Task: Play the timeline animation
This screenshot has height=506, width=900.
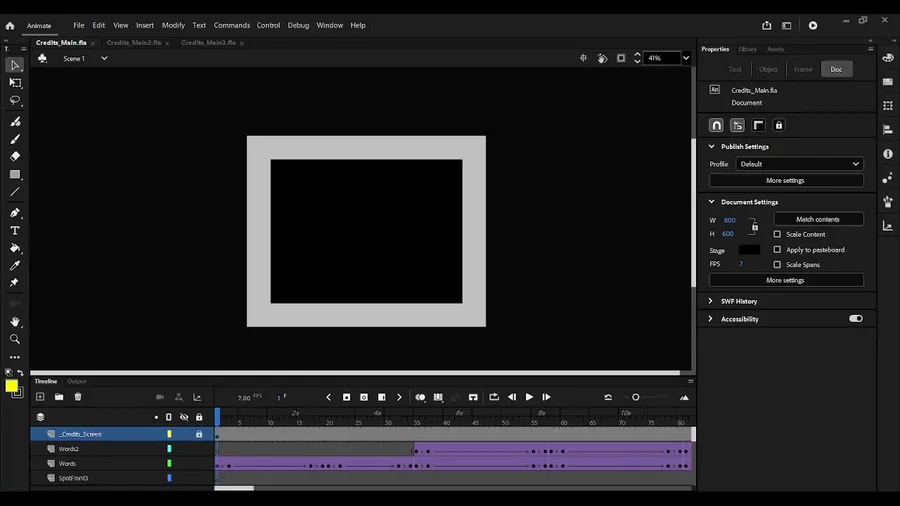Action: pyautogui.click(x=529, y=397)
